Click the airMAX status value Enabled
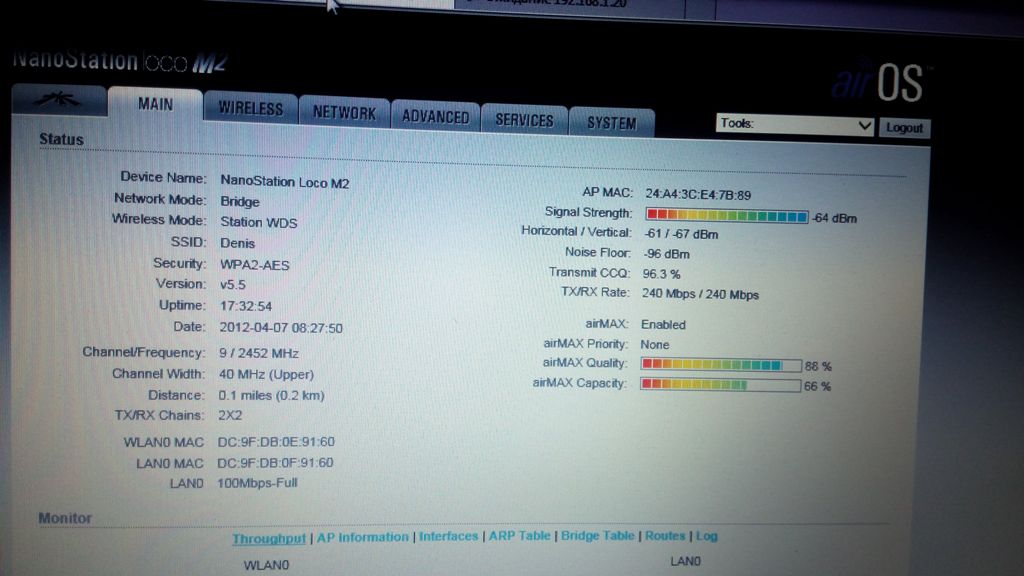 click(664, 325)
